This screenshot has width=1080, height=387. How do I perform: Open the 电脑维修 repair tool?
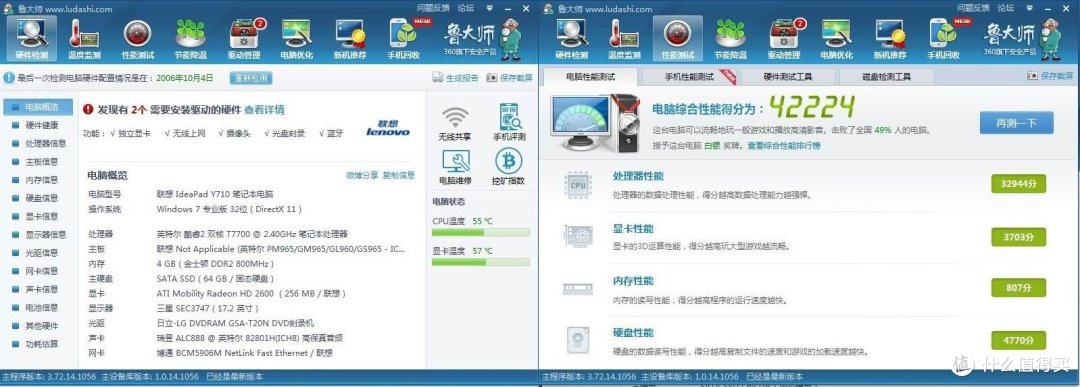pyautogui.click(x=455, y=167)
